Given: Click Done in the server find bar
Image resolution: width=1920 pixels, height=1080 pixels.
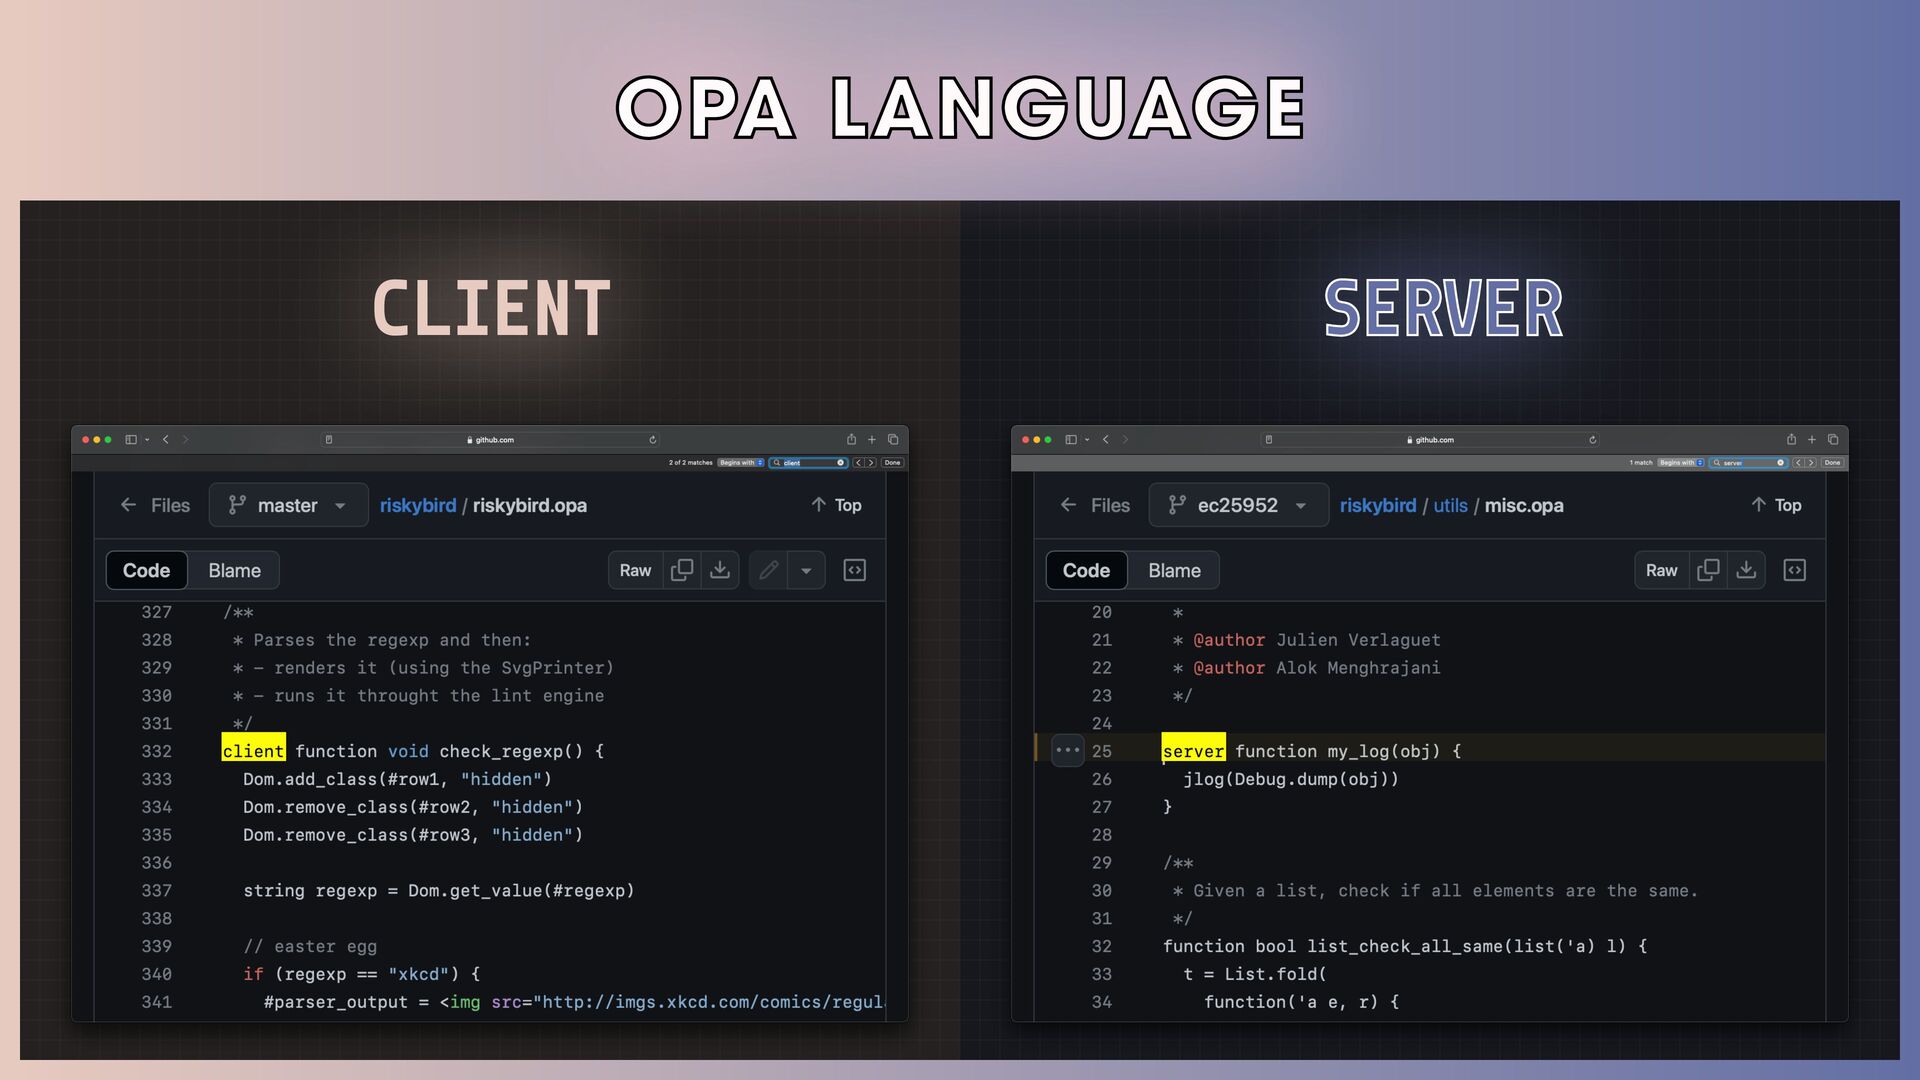Looking at the screenshot, I should pos(1832,463).
